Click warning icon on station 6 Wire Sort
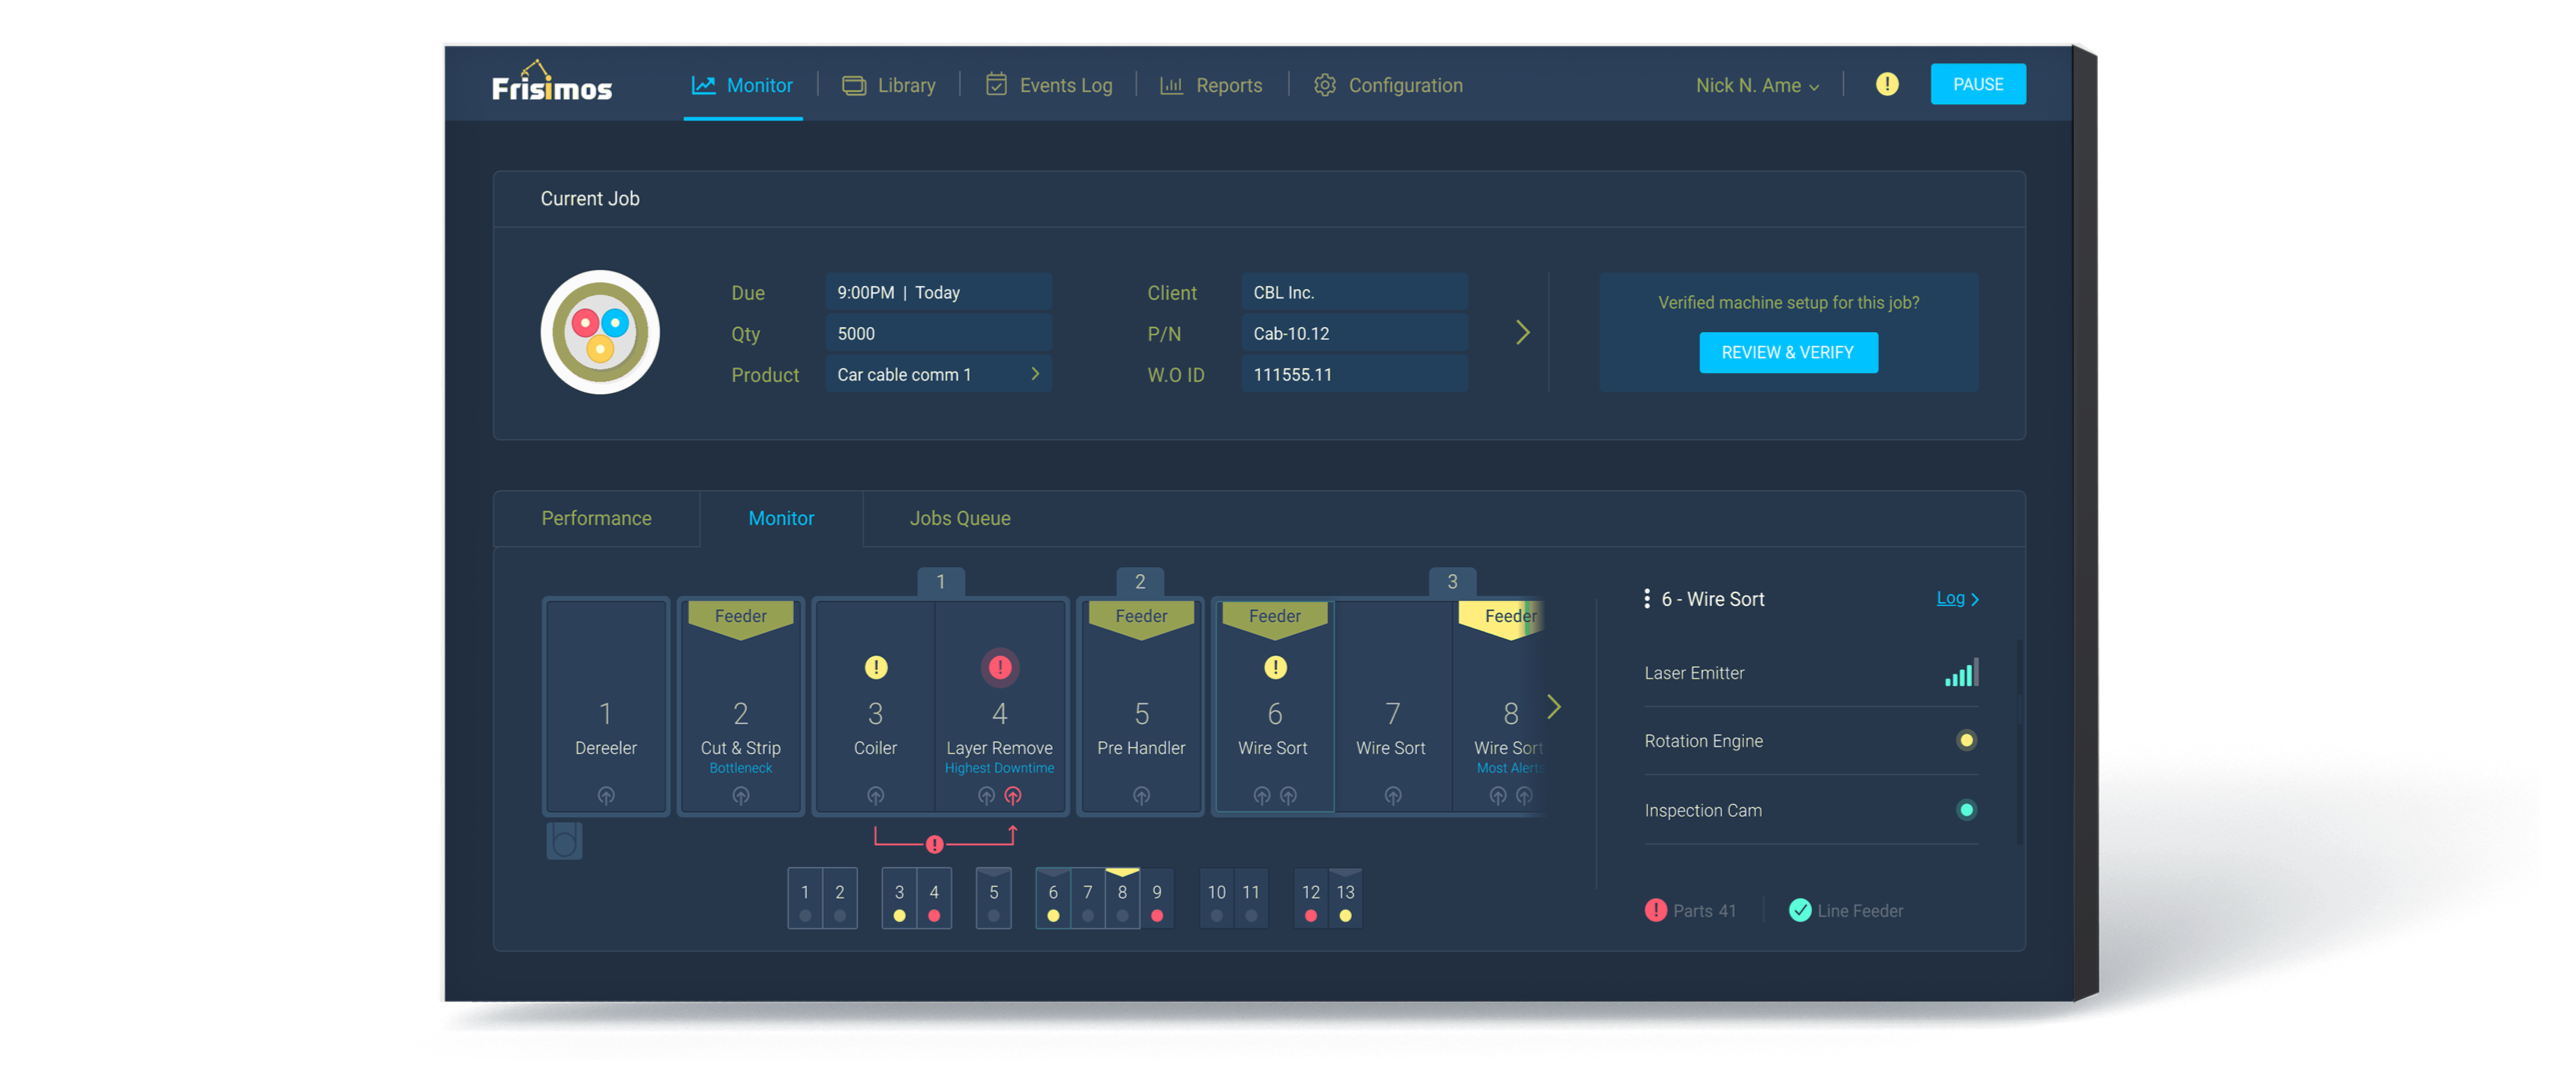 coord(1275,667)
